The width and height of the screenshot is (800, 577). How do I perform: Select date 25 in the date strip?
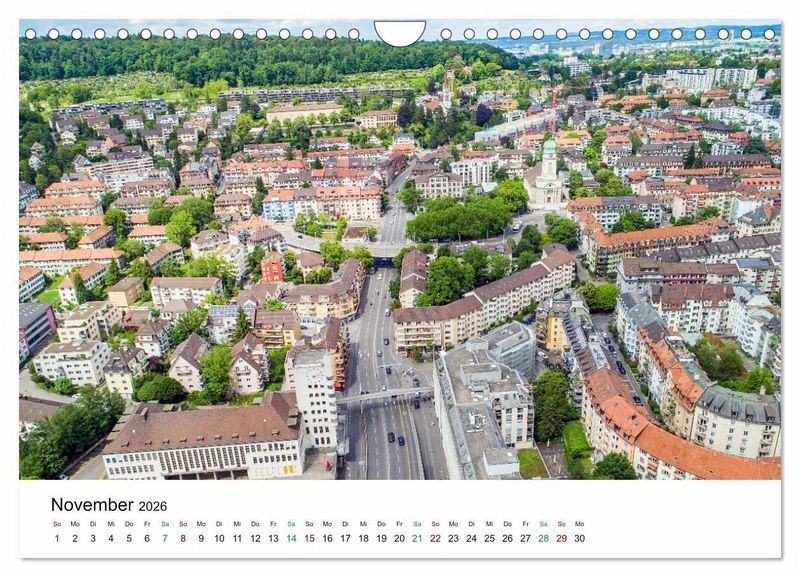pyautogui.click(x=489, y=538)
